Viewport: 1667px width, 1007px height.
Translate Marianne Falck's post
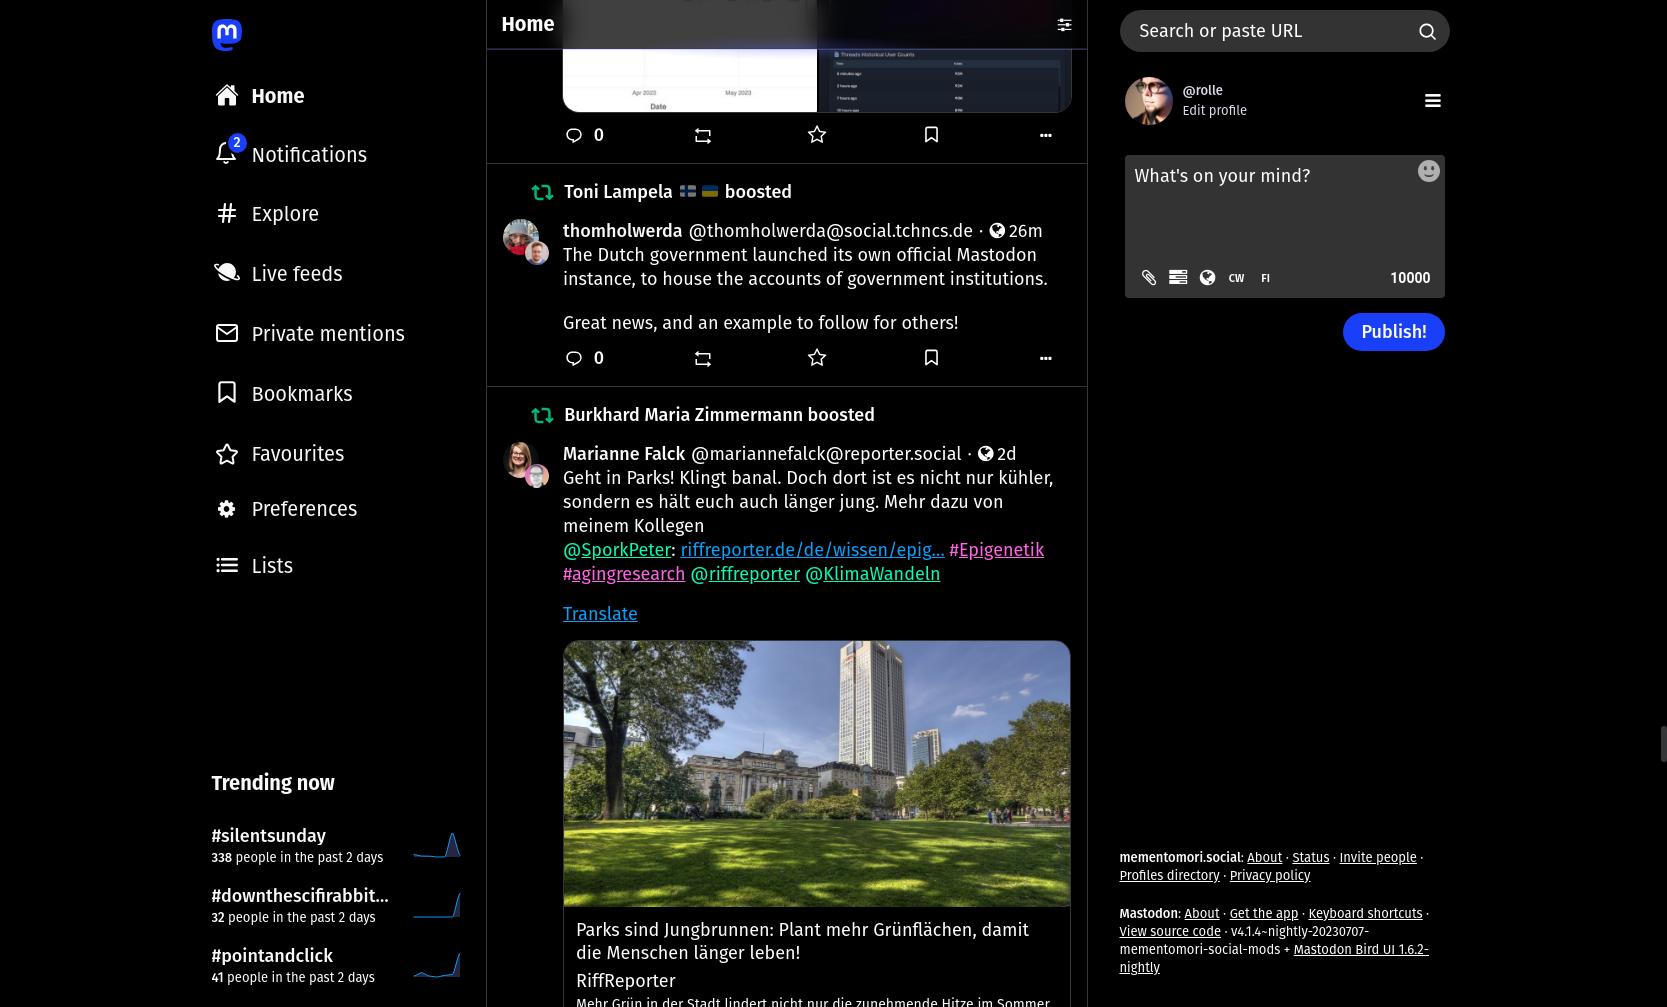click(x=600, y=614)
